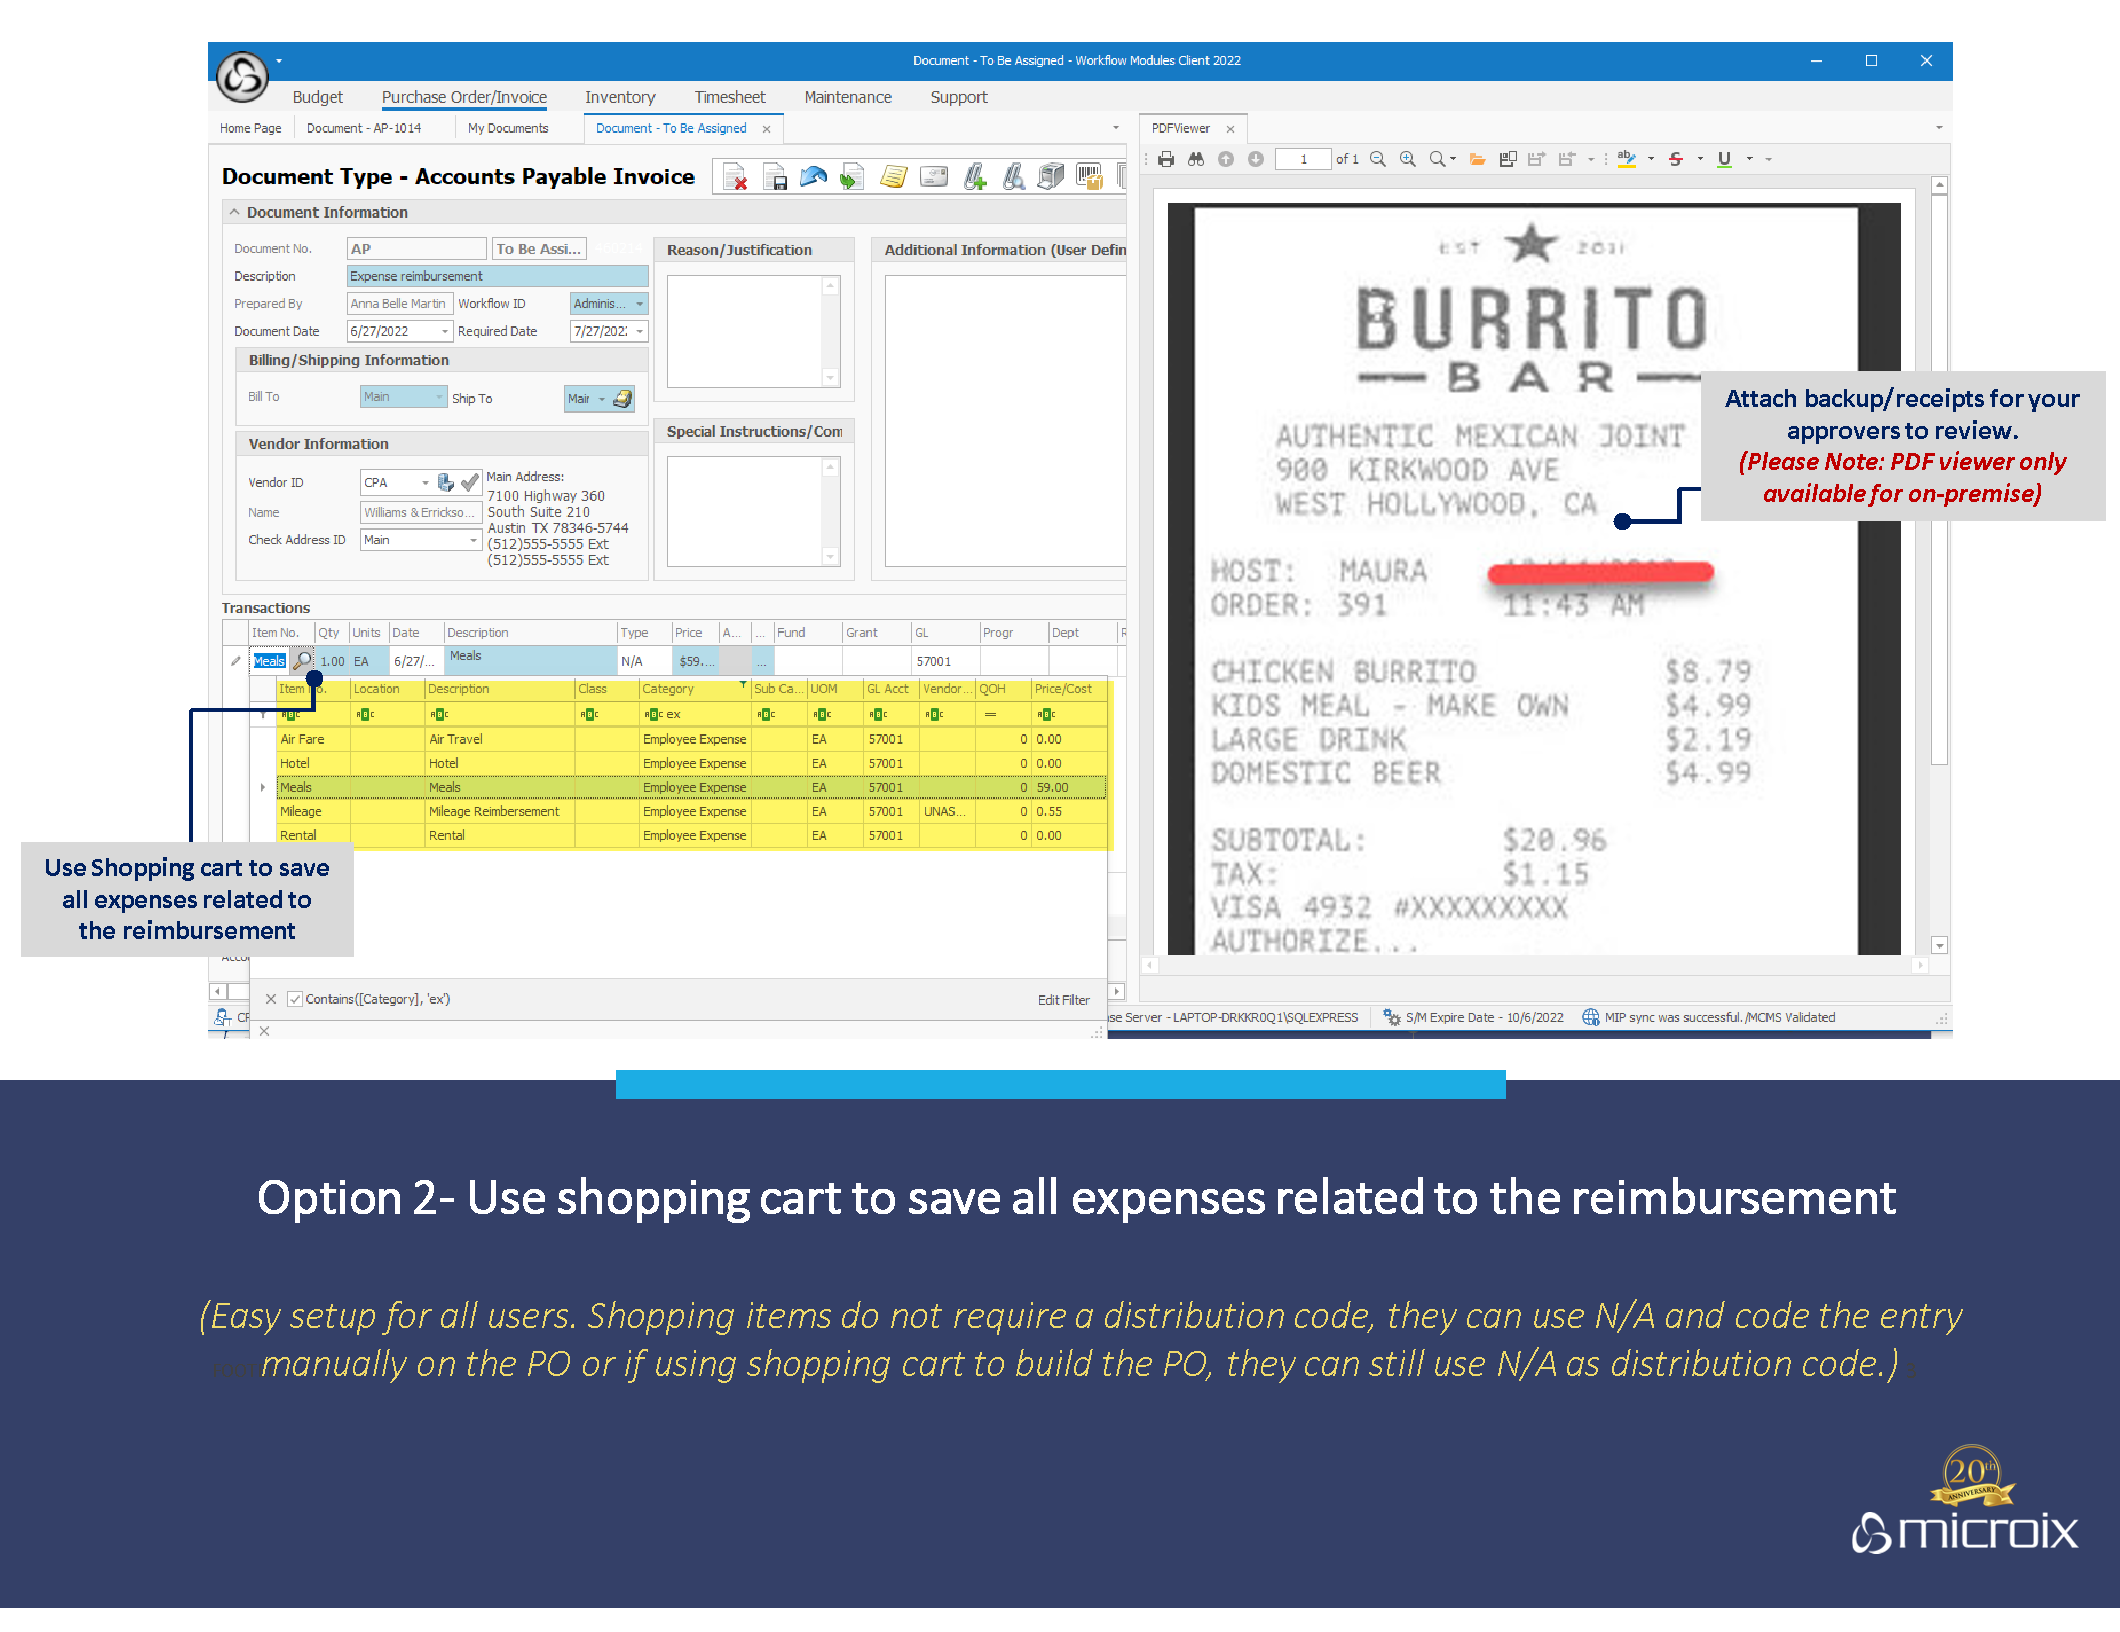
Task: Click the magnifier lookup beside Meals item
Action: pyautogui.click(x=302, y=661)
